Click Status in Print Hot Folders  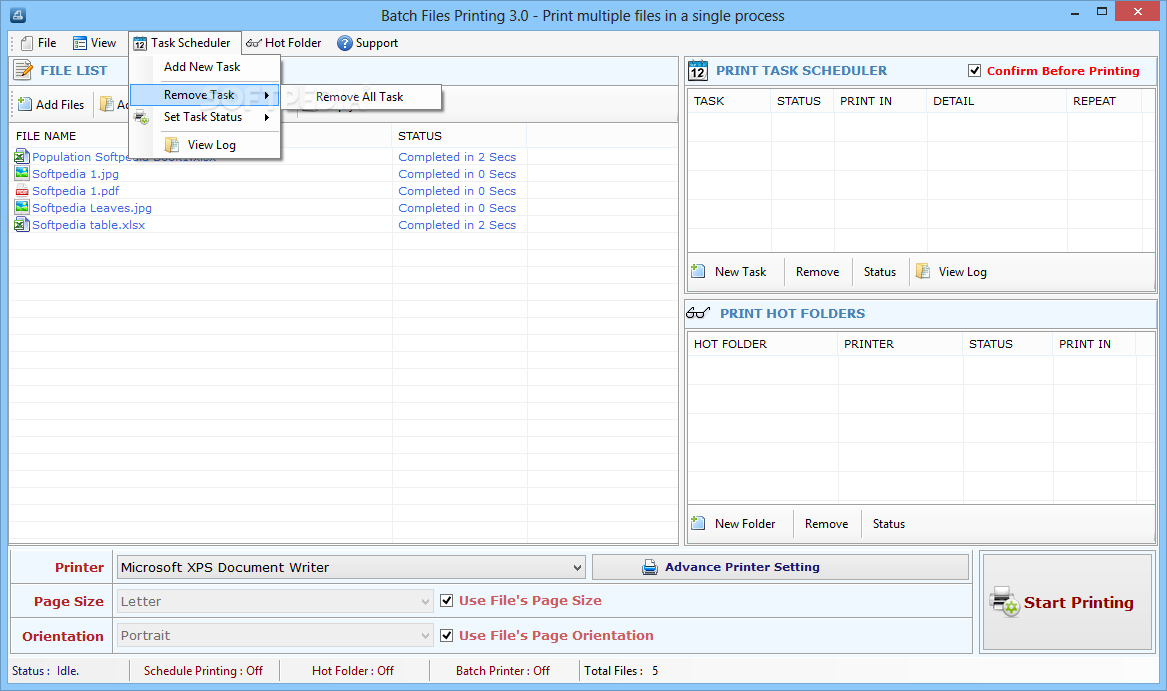889,523
